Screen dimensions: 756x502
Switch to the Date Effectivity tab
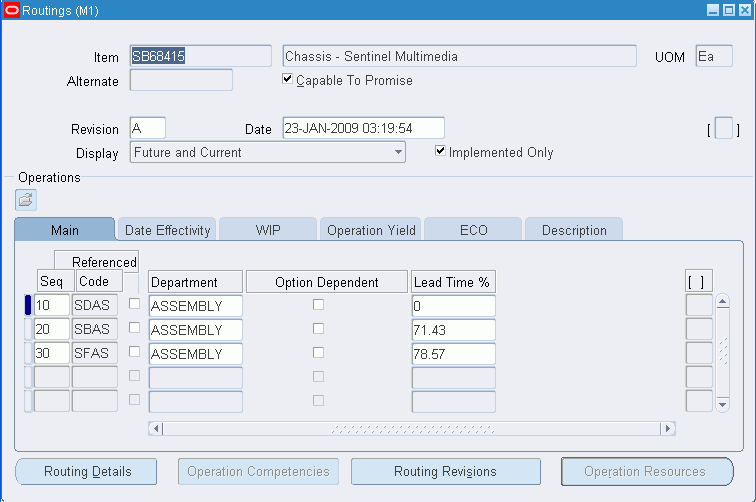pyautogui.click(x=168, y=230)
